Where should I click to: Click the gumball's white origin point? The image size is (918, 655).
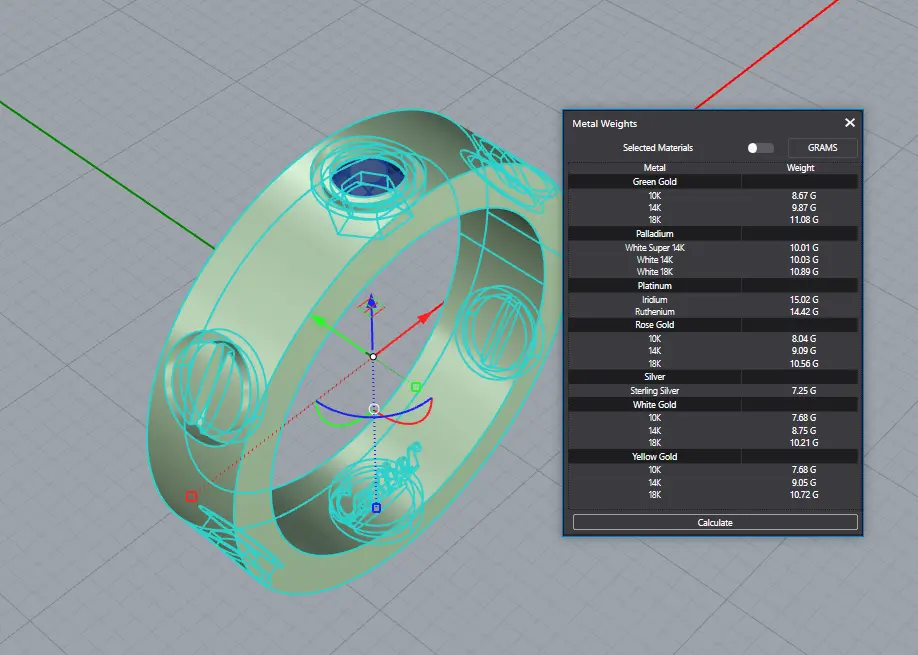373,356
